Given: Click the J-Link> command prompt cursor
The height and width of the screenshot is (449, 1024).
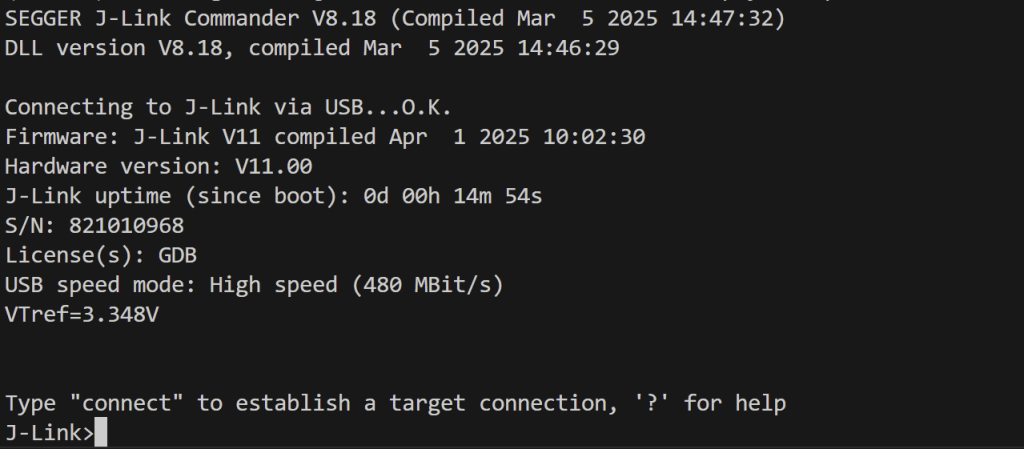Looking at the screenshot, I should (100, 434).
